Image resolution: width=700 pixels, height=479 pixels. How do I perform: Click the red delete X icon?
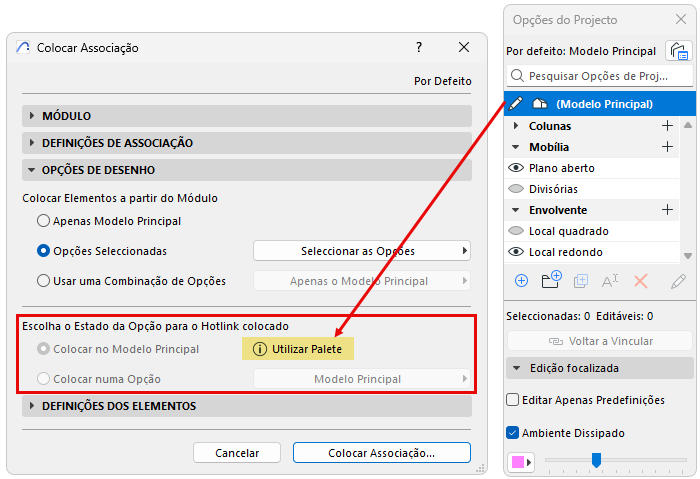(642, 281)
